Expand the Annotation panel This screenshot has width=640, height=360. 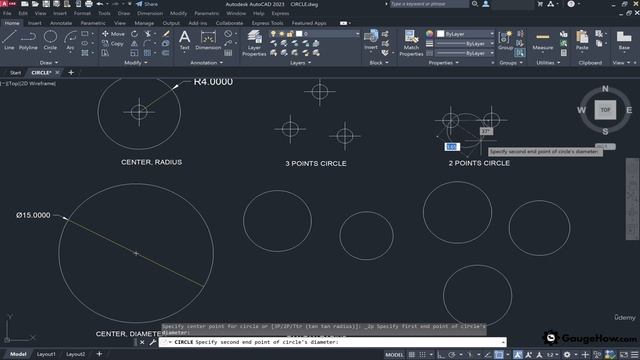(207, 63)
